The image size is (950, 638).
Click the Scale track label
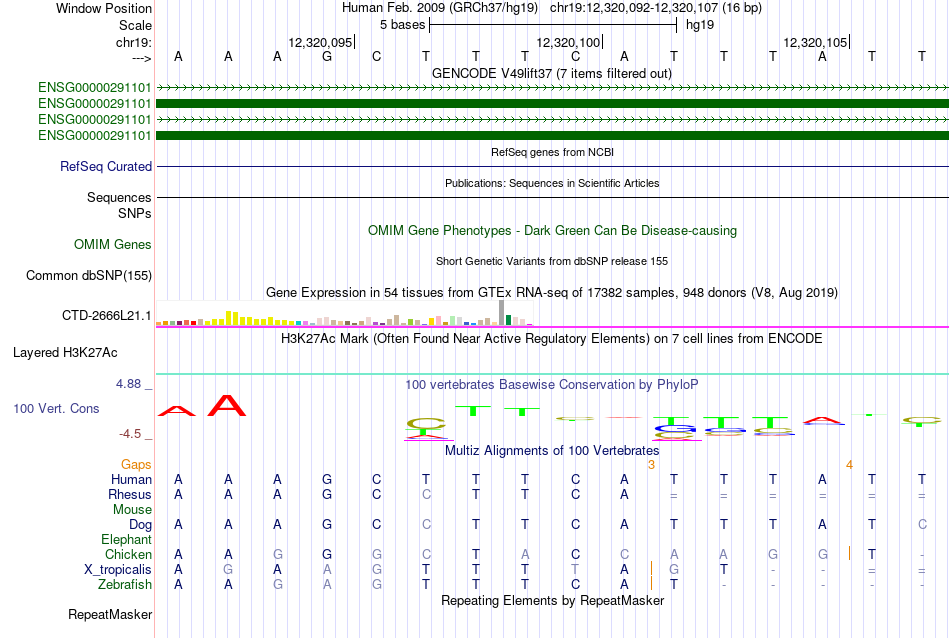point(135,25)
